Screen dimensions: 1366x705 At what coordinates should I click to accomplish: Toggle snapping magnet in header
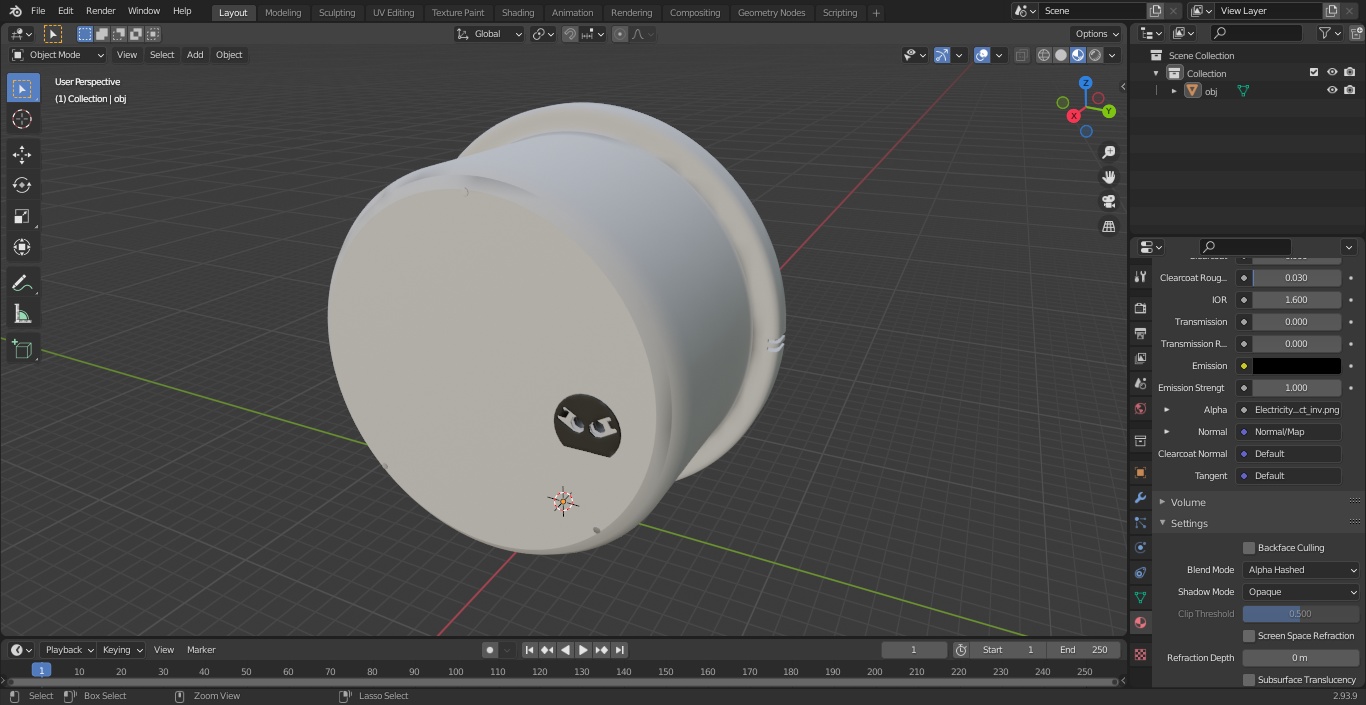570,34
